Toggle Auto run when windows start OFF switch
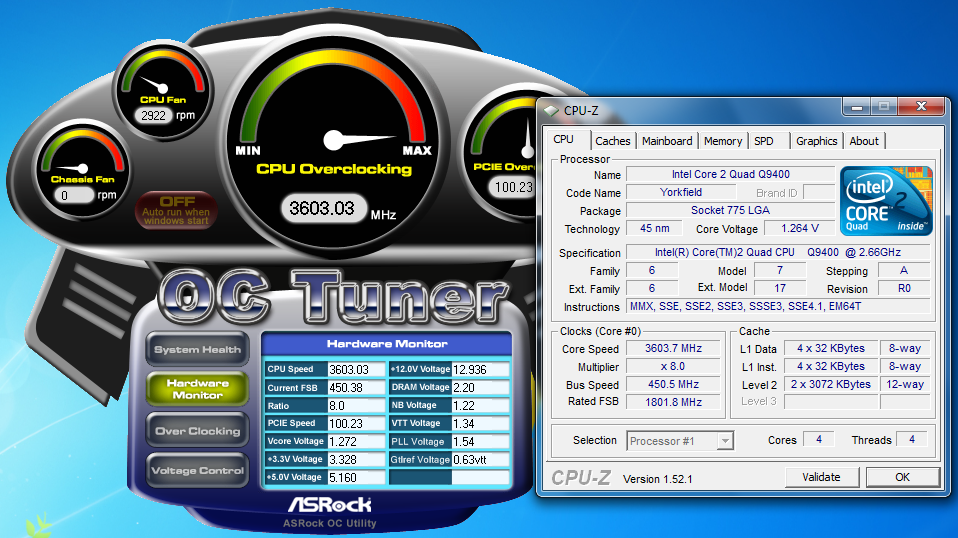Viewport: 958px width, 538px height. 176,210
